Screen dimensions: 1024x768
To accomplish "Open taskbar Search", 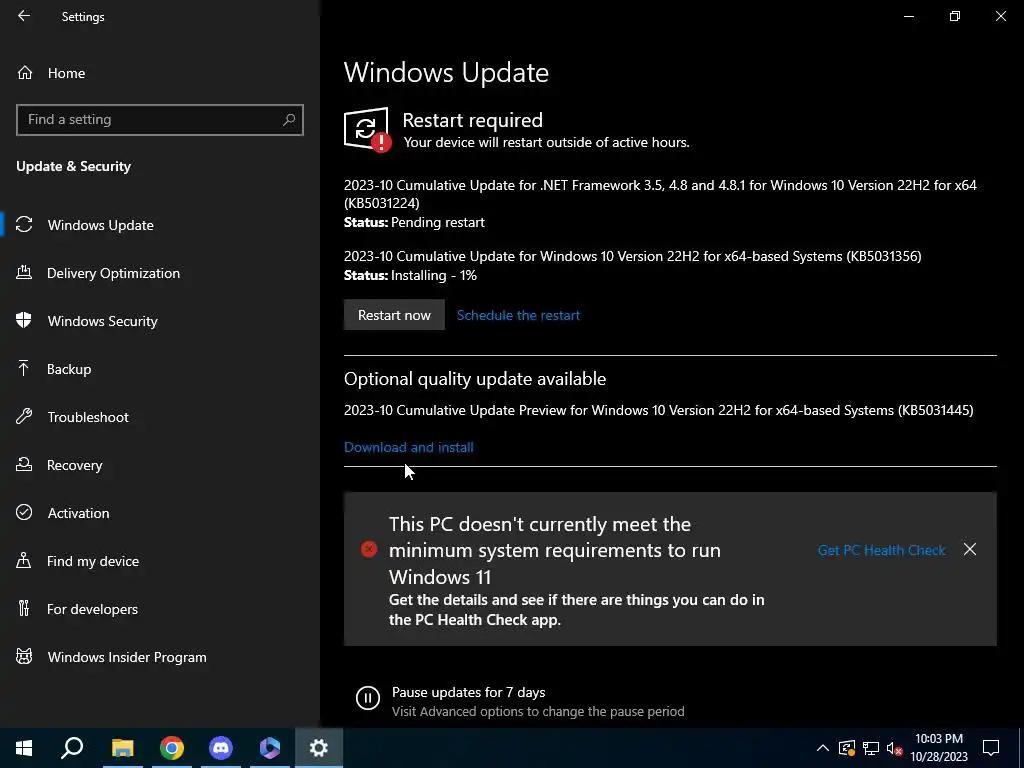I will point(72,748).
